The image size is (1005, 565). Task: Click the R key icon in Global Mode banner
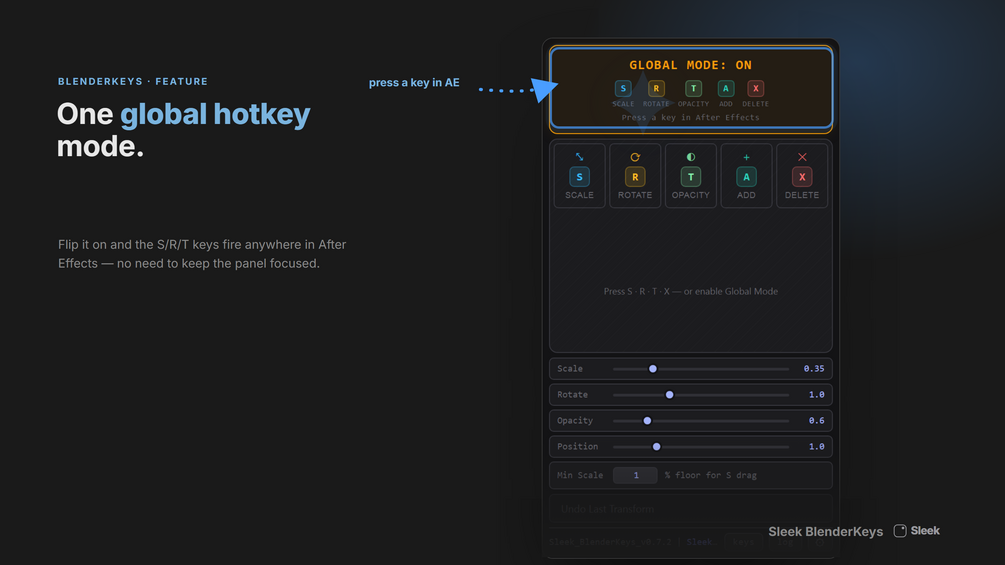[656, 88]
